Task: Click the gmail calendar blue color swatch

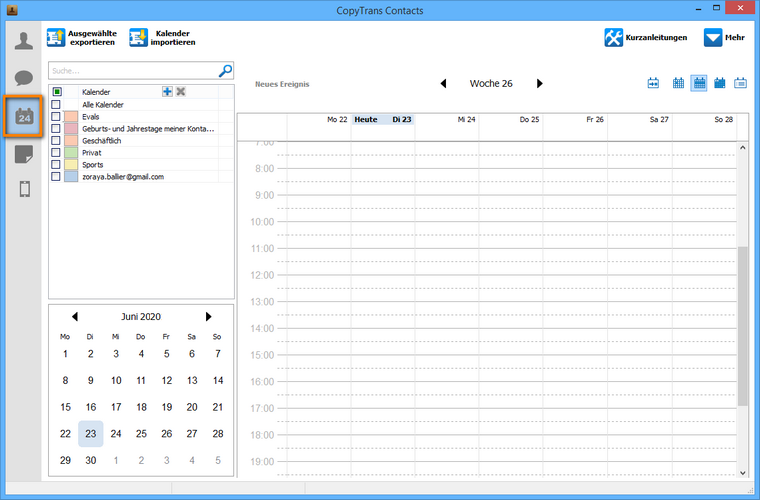Action: tap(71, 176)
